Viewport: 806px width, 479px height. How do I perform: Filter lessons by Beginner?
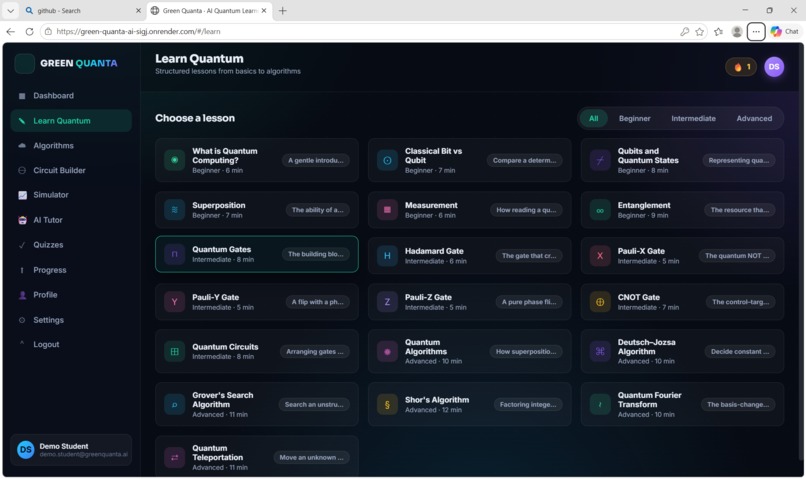634,118
